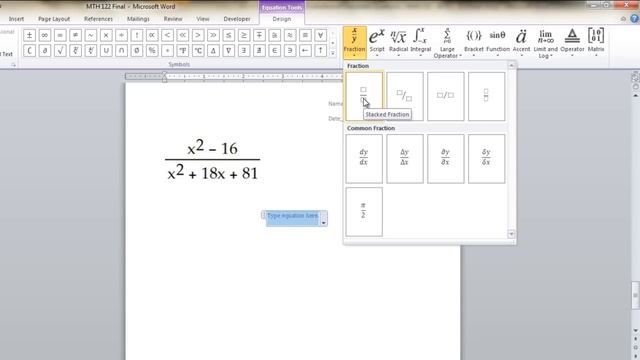
Task: Insert the union symbol
Action: (x=106, y=51)
